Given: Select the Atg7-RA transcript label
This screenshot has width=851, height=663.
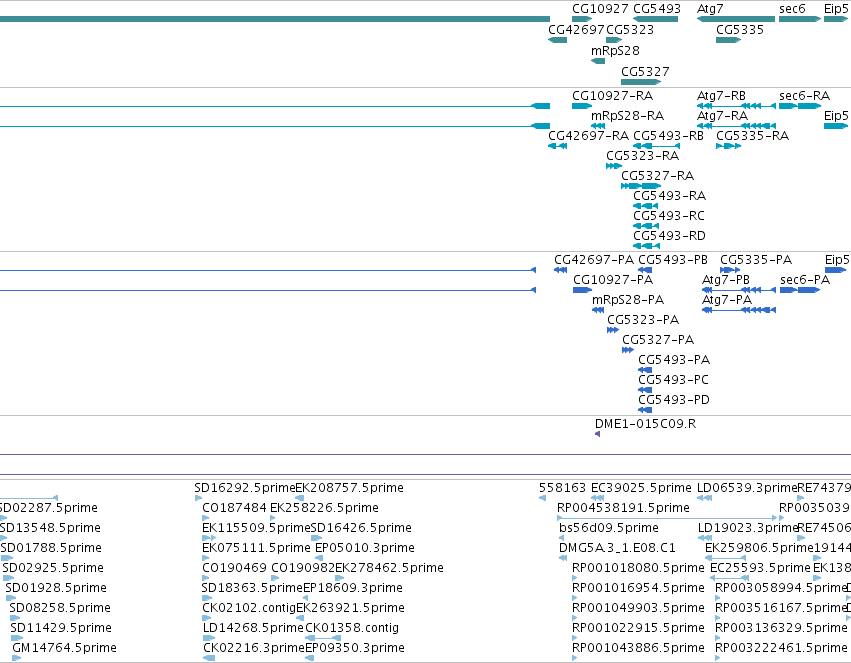Looking at the screenshot, I should [722, 116].
